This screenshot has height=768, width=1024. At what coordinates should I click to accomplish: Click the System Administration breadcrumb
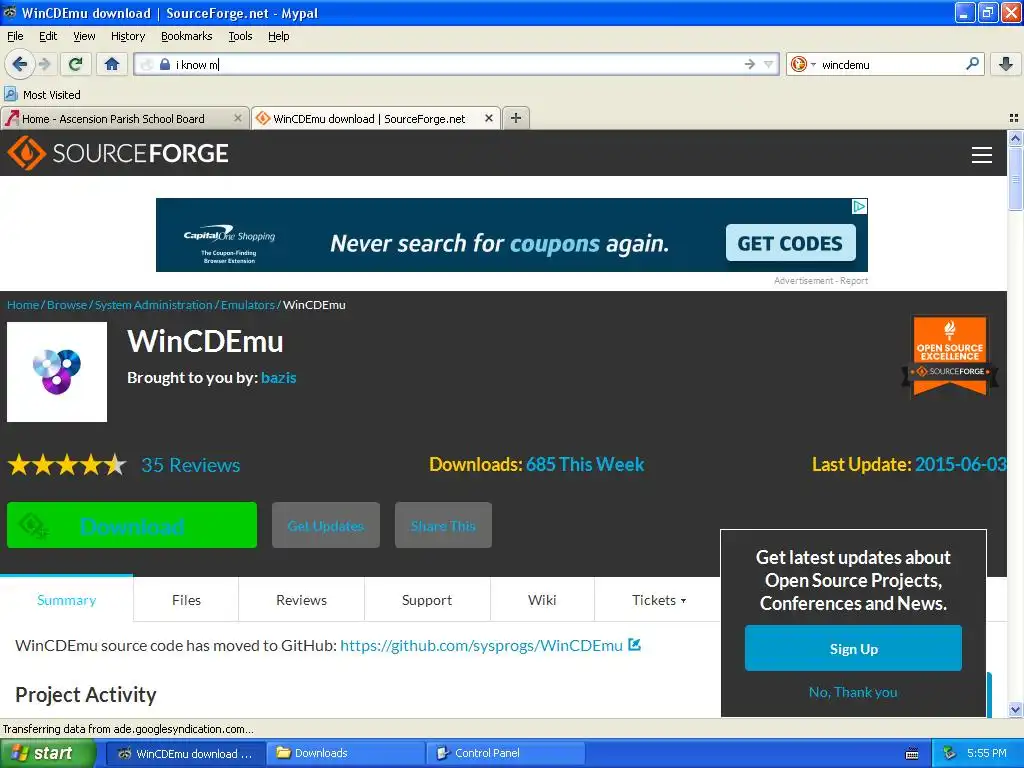point(153,305)
